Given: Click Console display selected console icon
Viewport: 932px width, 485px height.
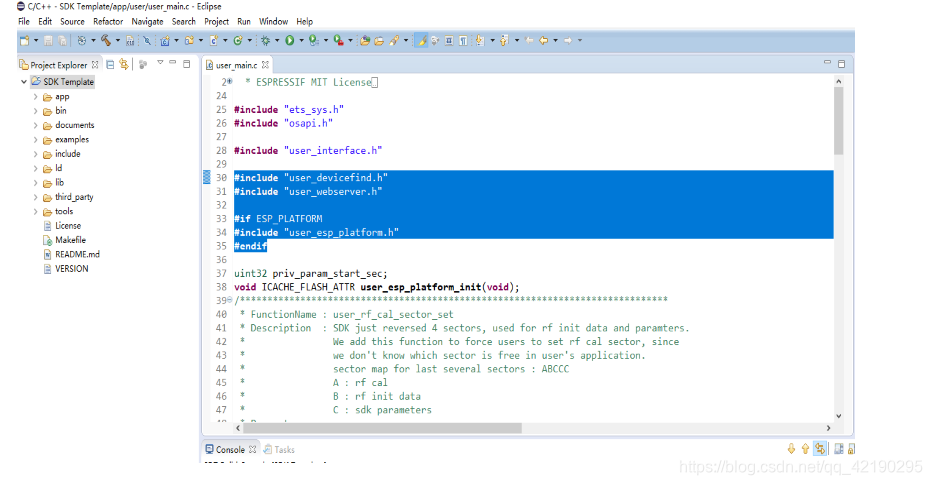Looking at the screenshot, I should click(839, 449).
